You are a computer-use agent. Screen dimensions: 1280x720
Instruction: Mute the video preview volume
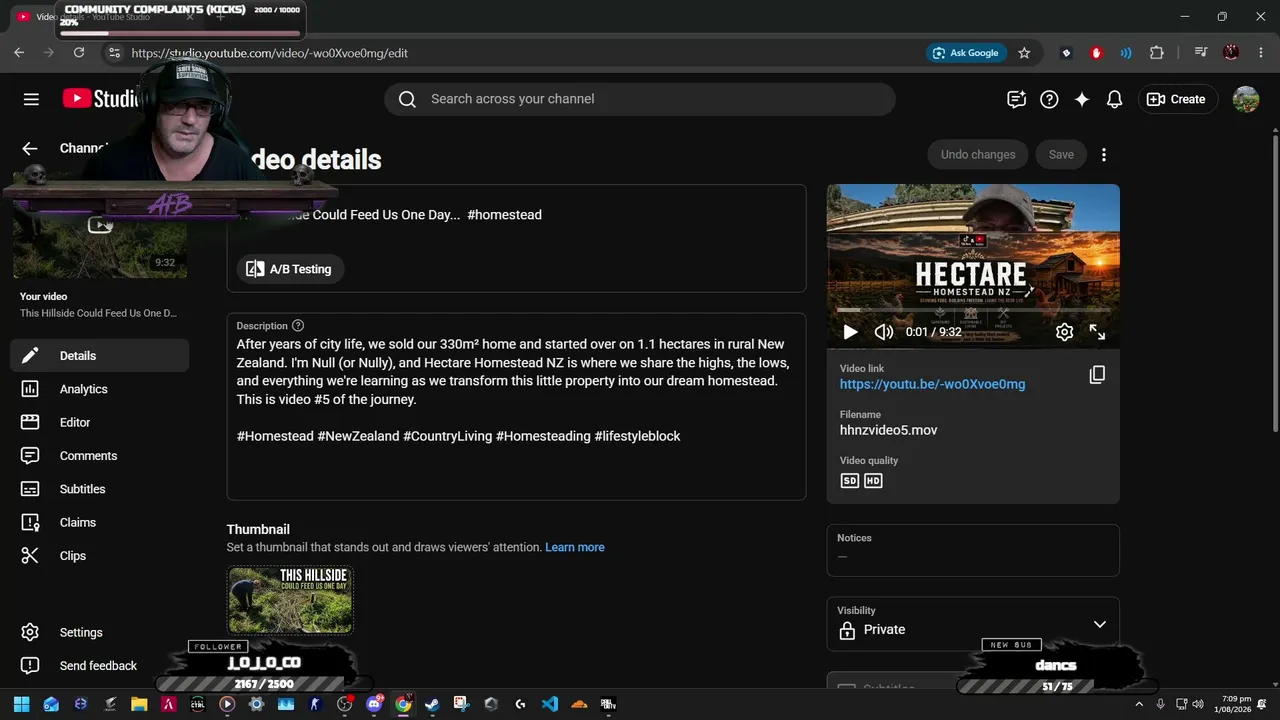[884, 332]
